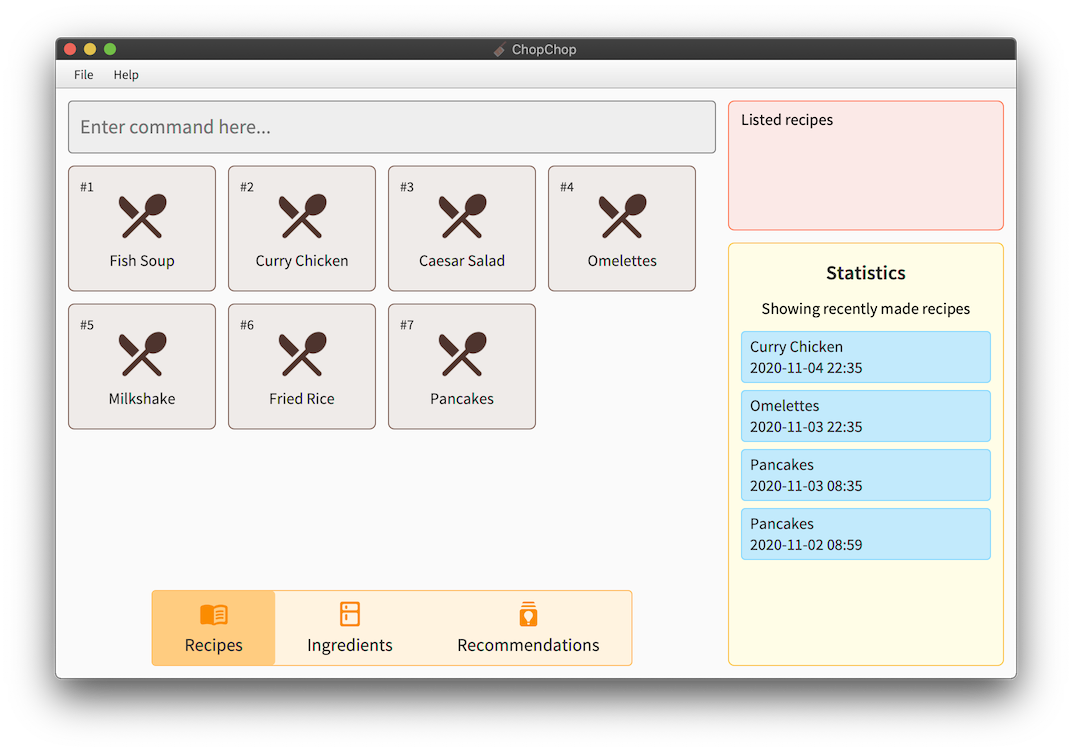Select the Fish Soup recipe name

tap(142, 260)
